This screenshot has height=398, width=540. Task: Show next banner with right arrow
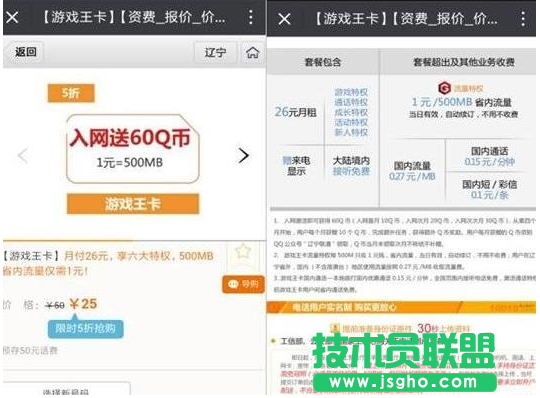click(243, 155)
